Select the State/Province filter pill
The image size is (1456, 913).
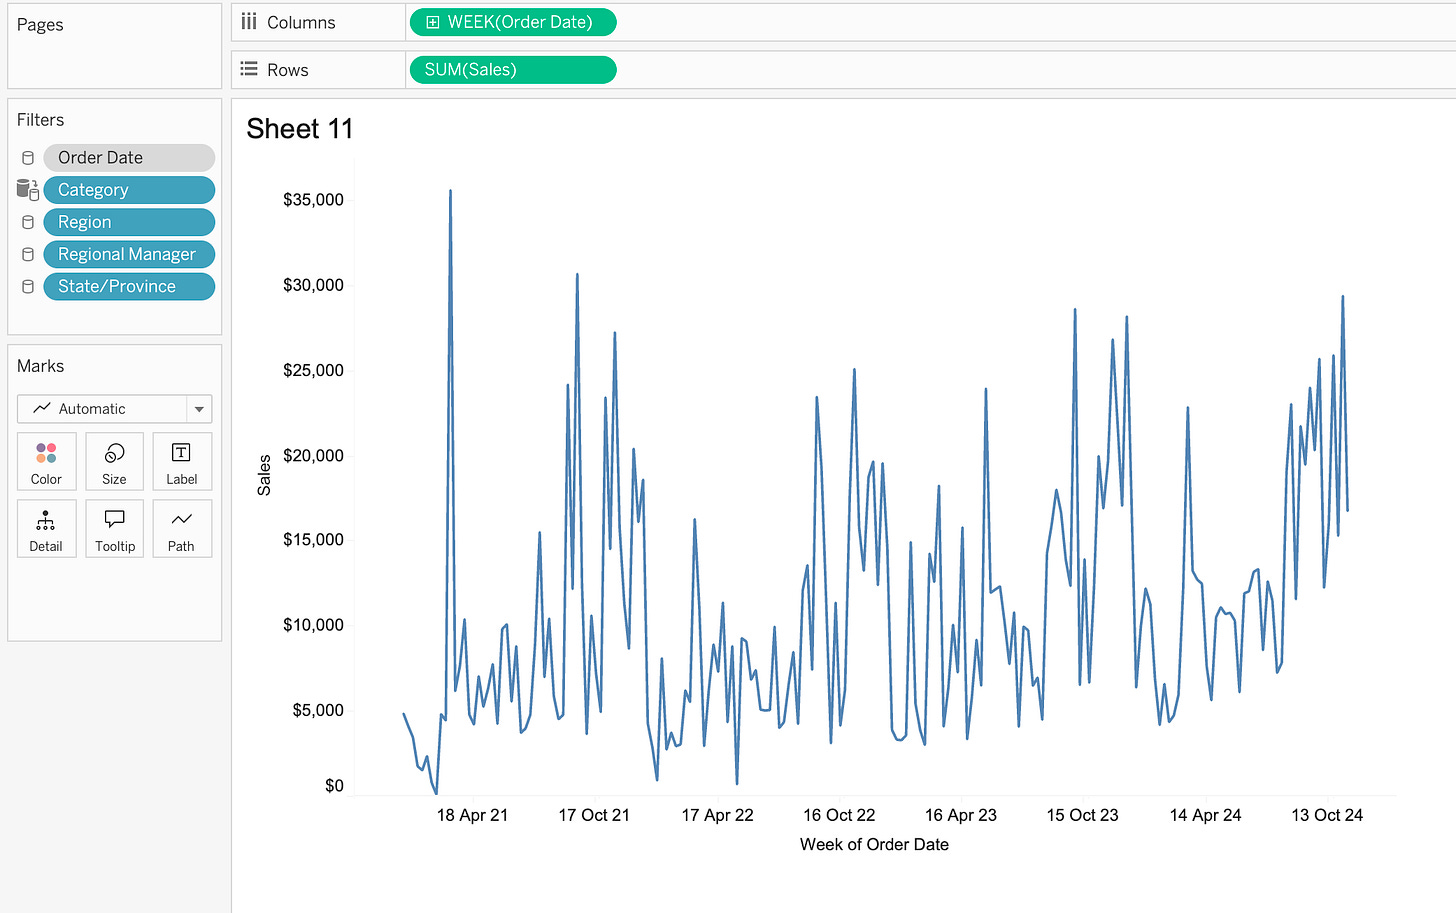point(129,286)
